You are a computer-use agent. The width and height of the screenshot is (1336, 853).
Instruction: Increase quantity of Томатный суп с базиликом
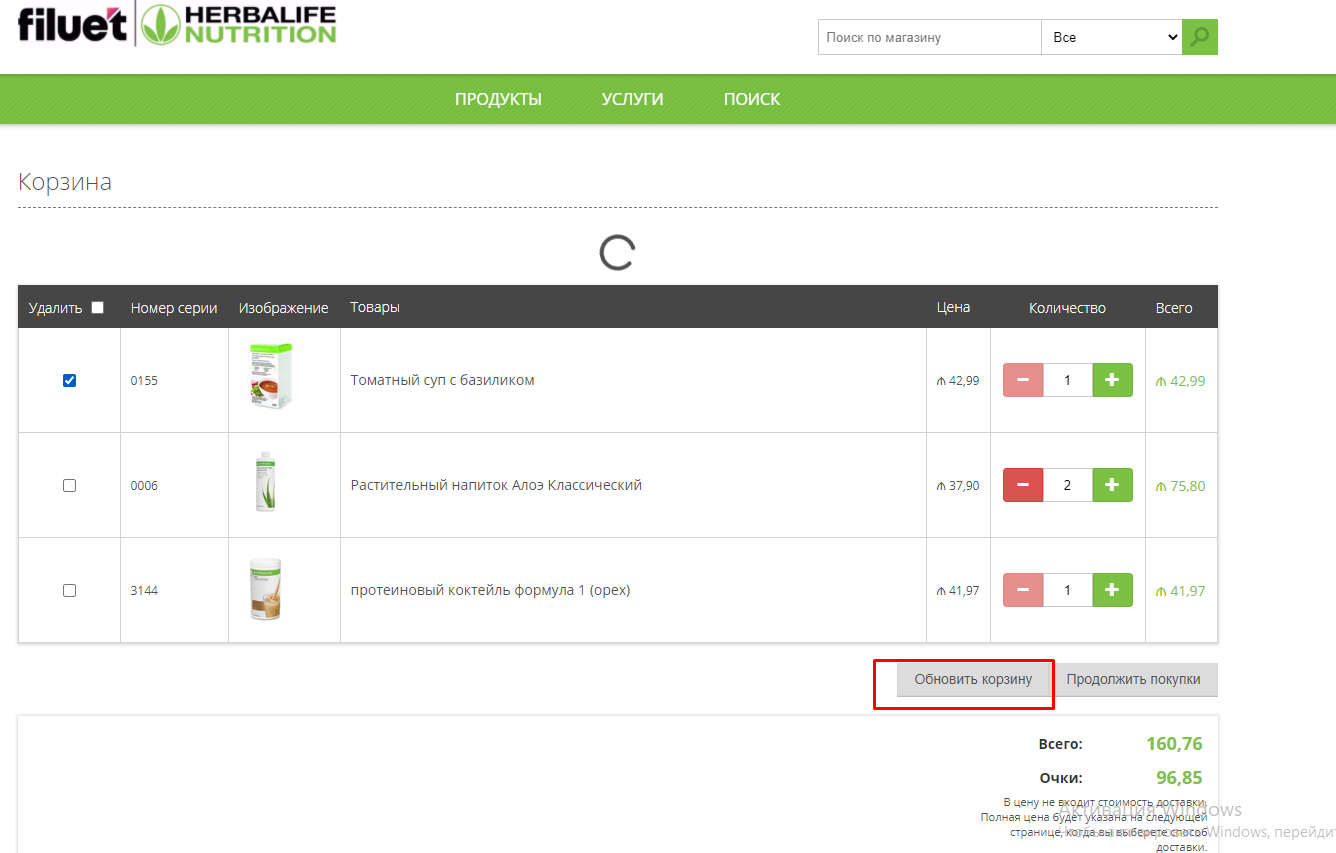point(1112,380)
